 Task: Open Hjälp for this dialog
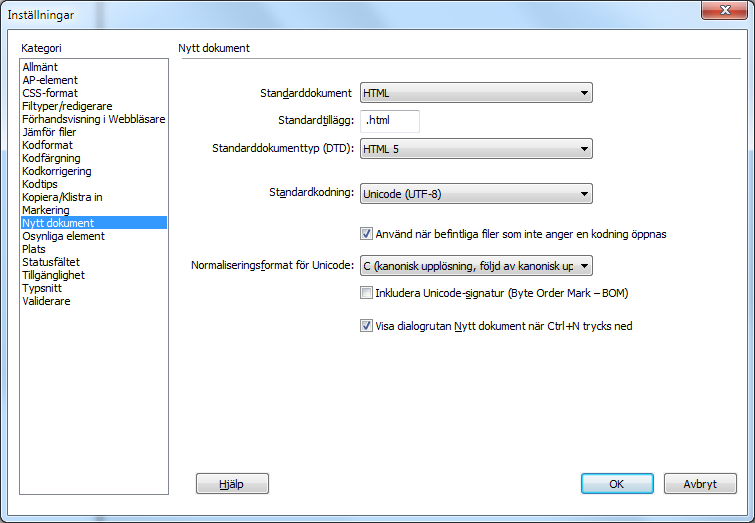(232, 484)
